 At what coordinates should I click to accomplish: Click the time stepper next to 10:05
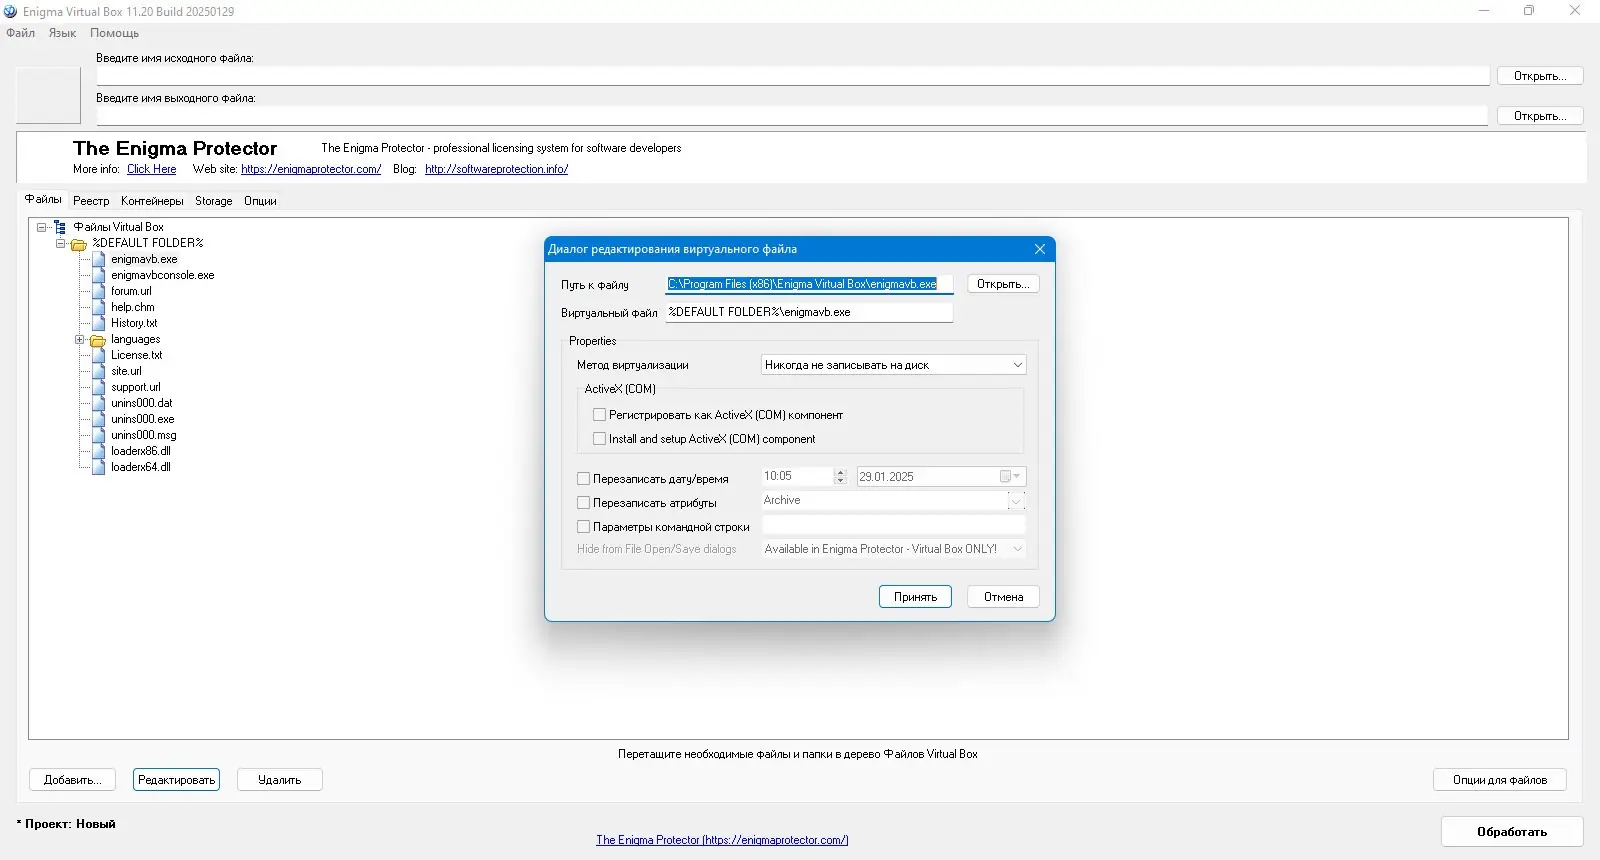pos(840,477)
